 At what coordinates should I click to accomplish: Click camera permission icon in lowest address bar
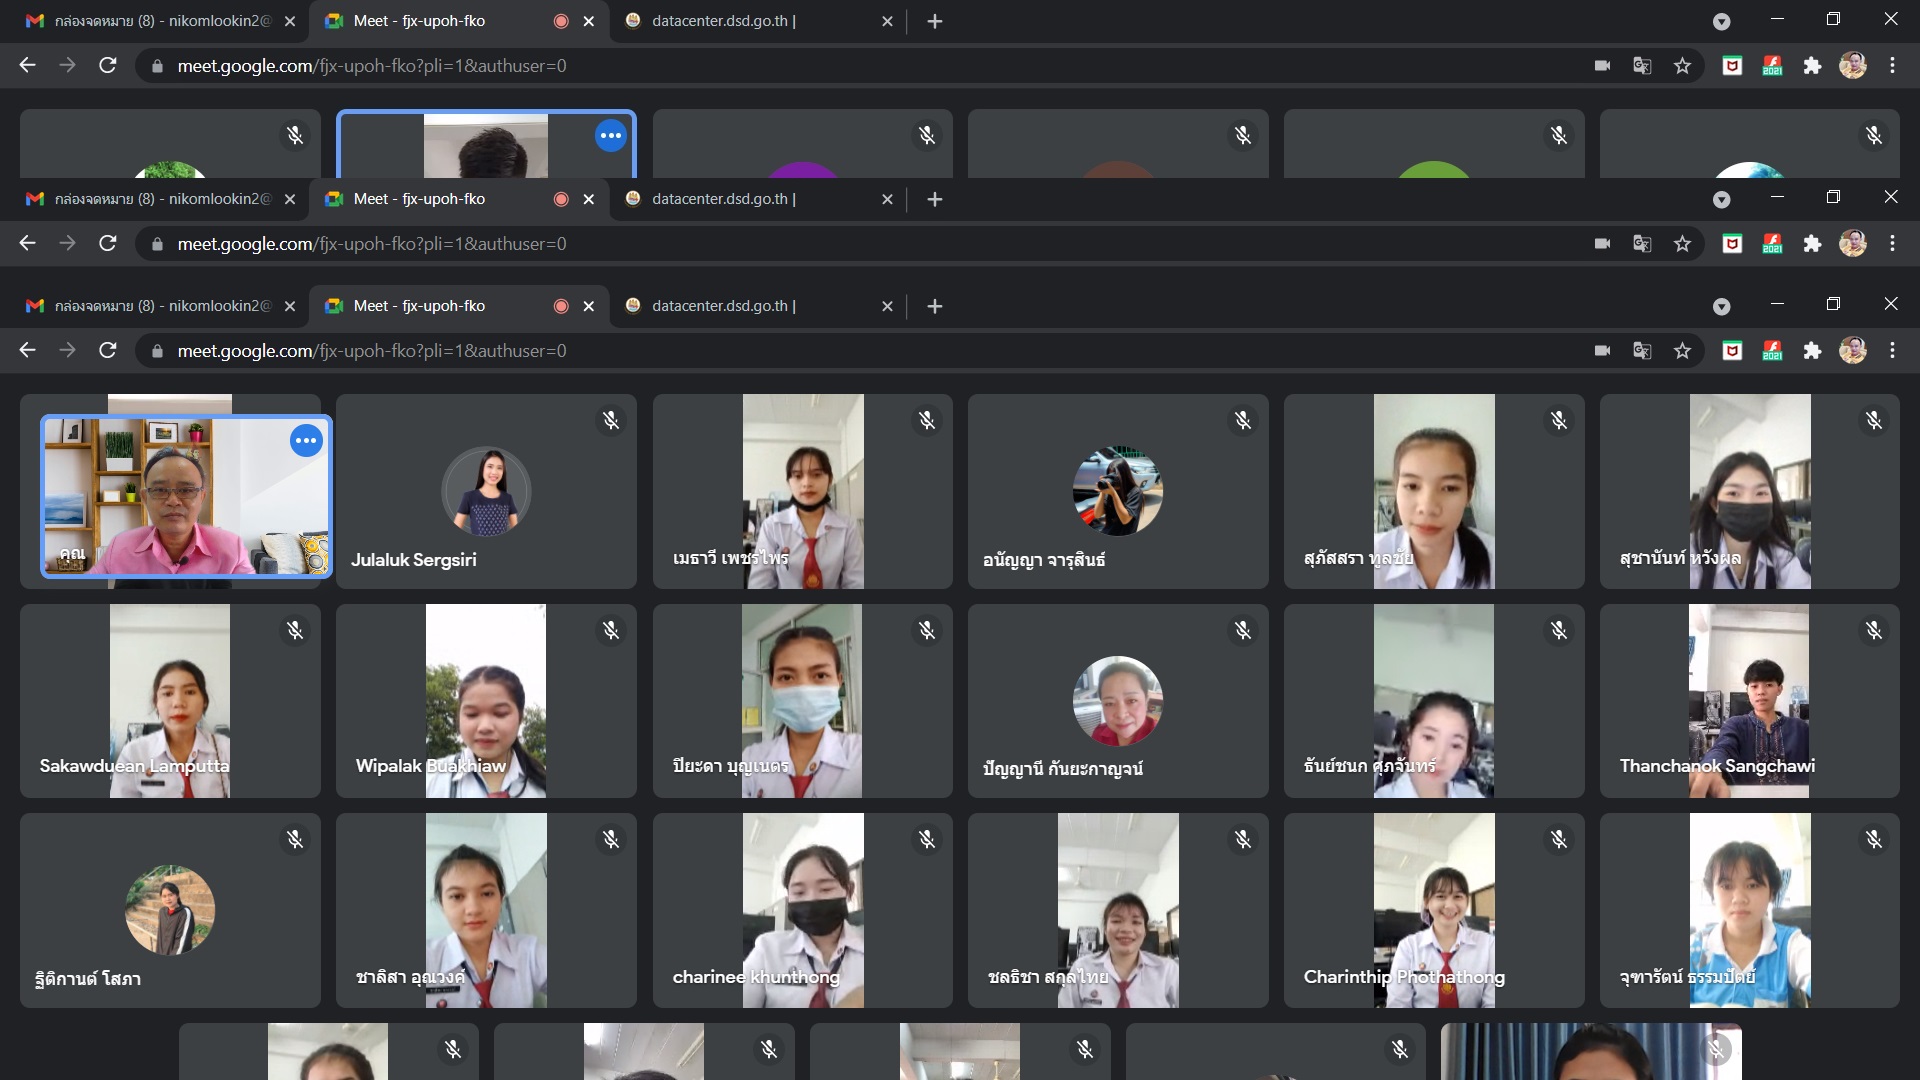pos(1602,350)
